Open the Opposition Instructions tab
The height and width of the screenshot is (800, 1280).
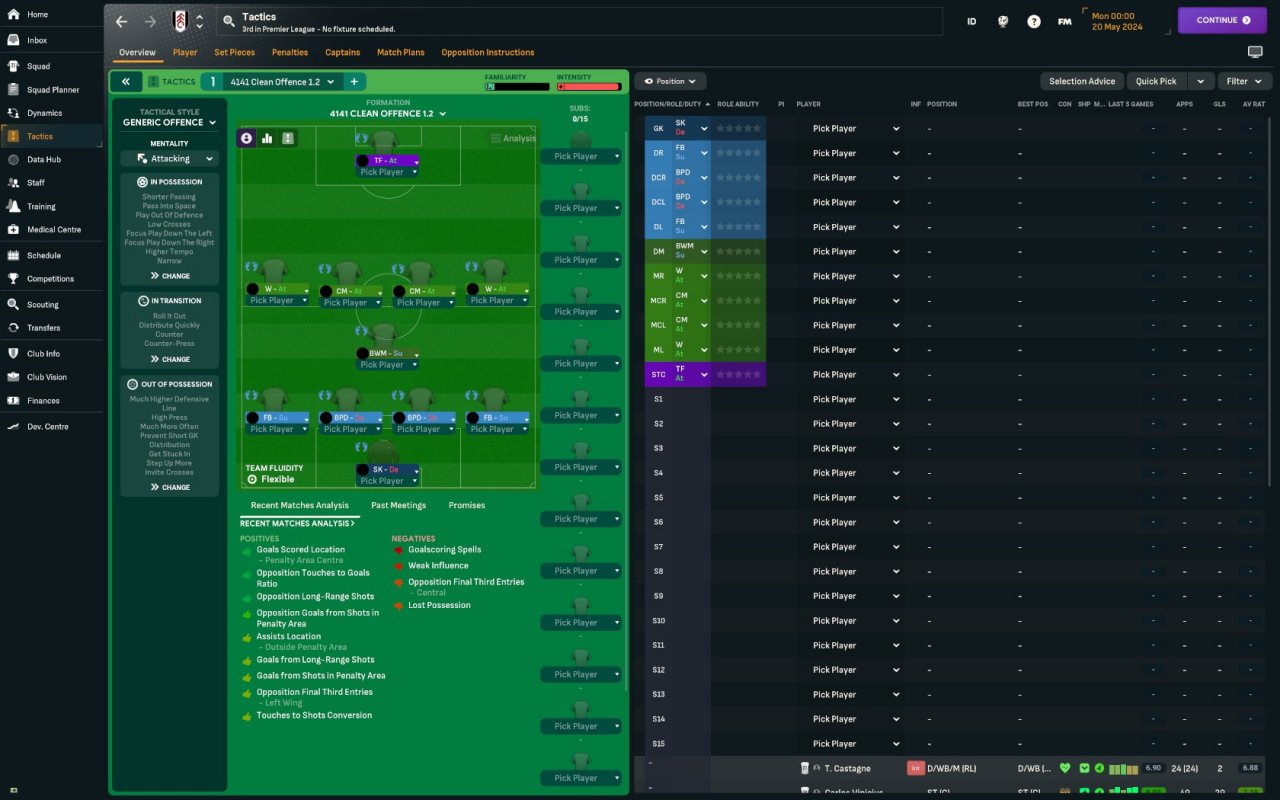(x=488, y=52)
